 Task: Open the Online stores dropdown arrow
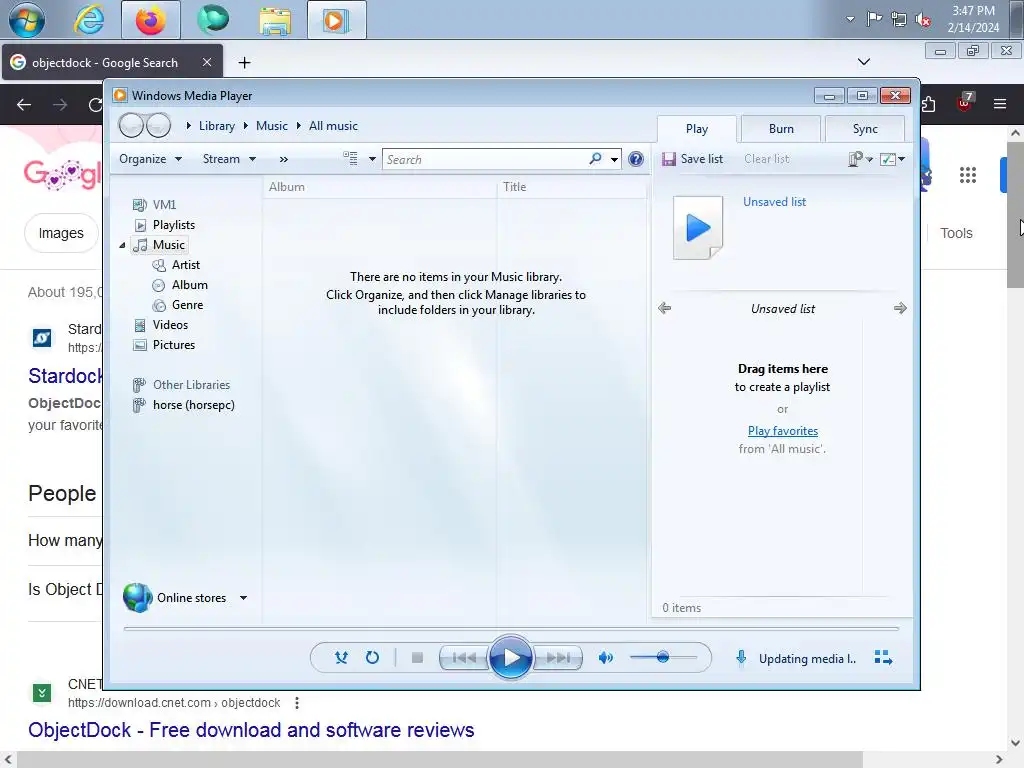click(243, 598)
